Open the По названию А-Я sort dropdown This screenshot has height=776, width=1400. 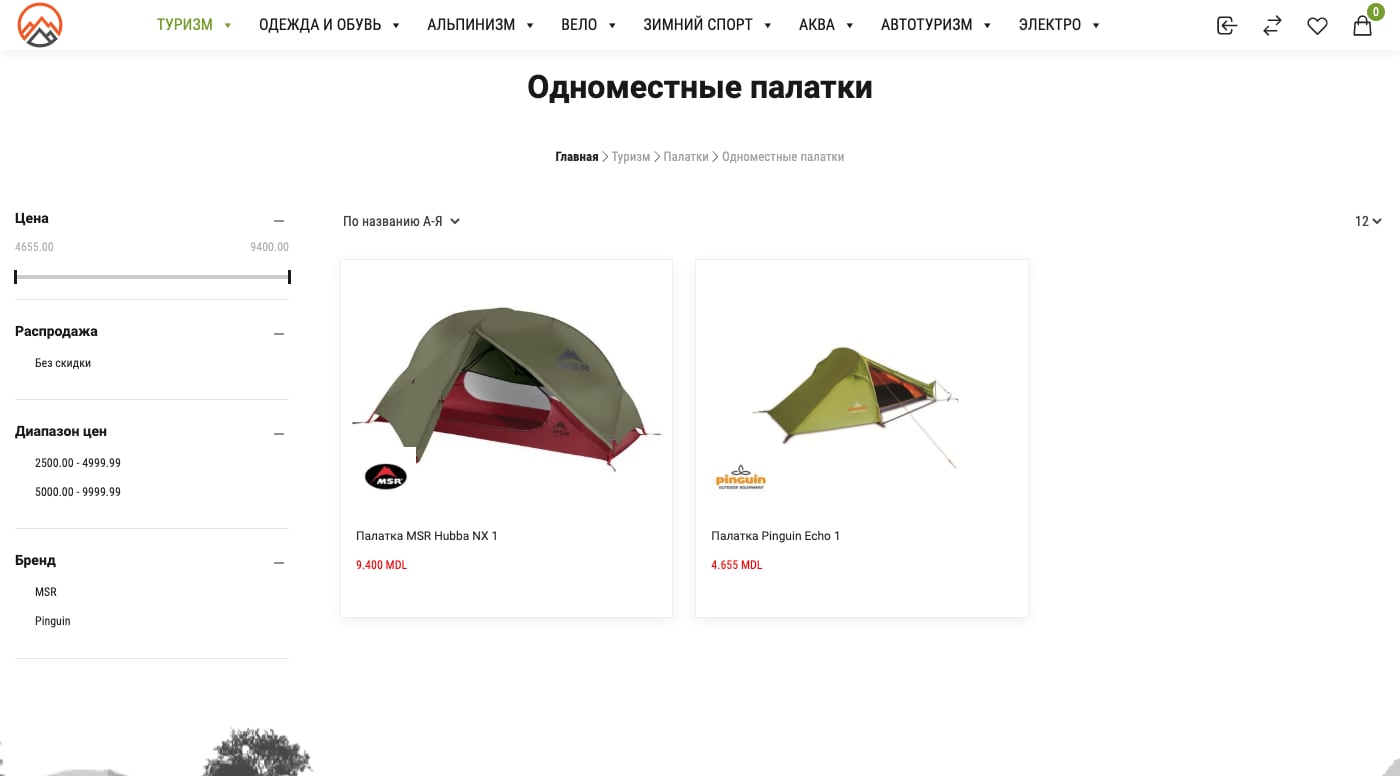[401, 221]
